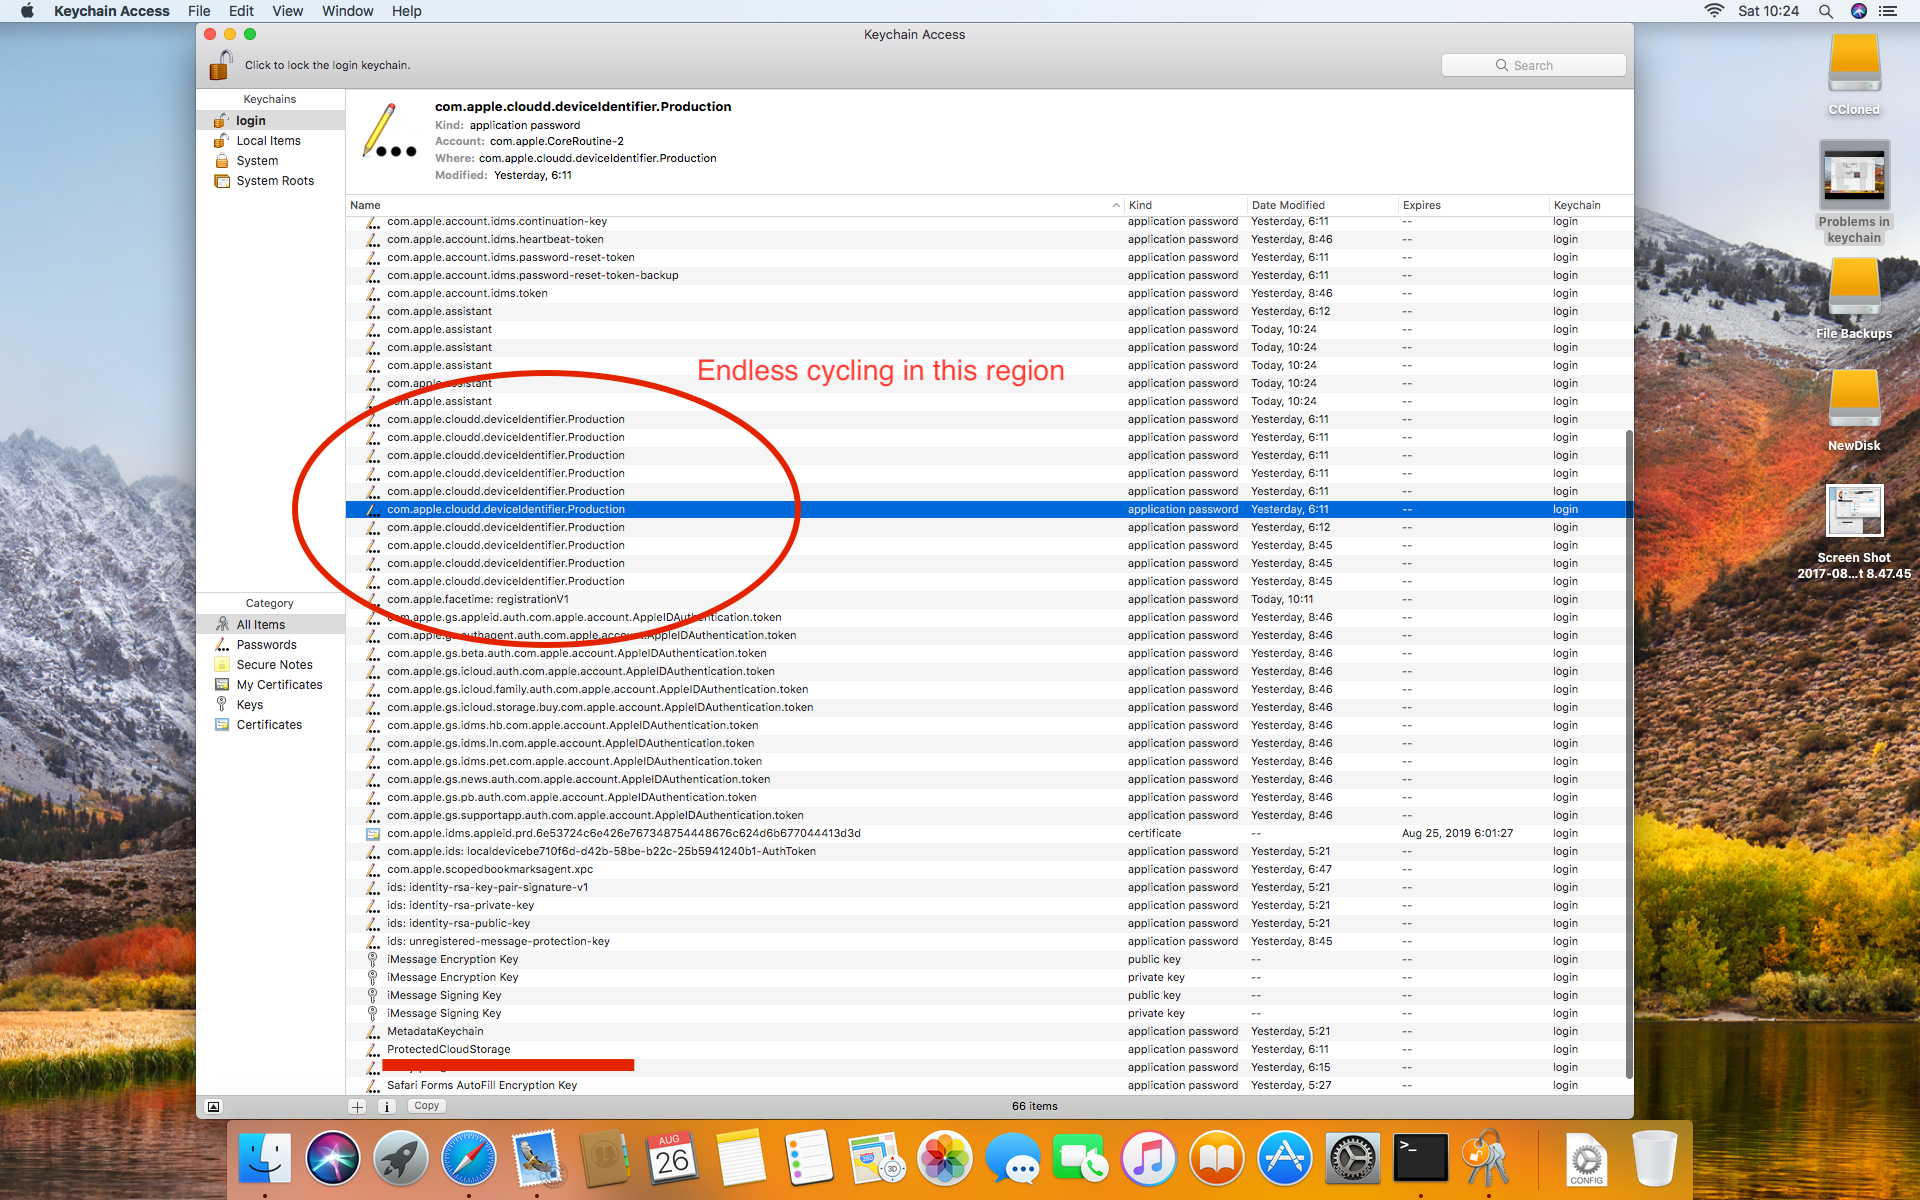The image size is (1920, 1200).
Task: Open App Store from the Dock
Action: click(x=1285, y=1159)
